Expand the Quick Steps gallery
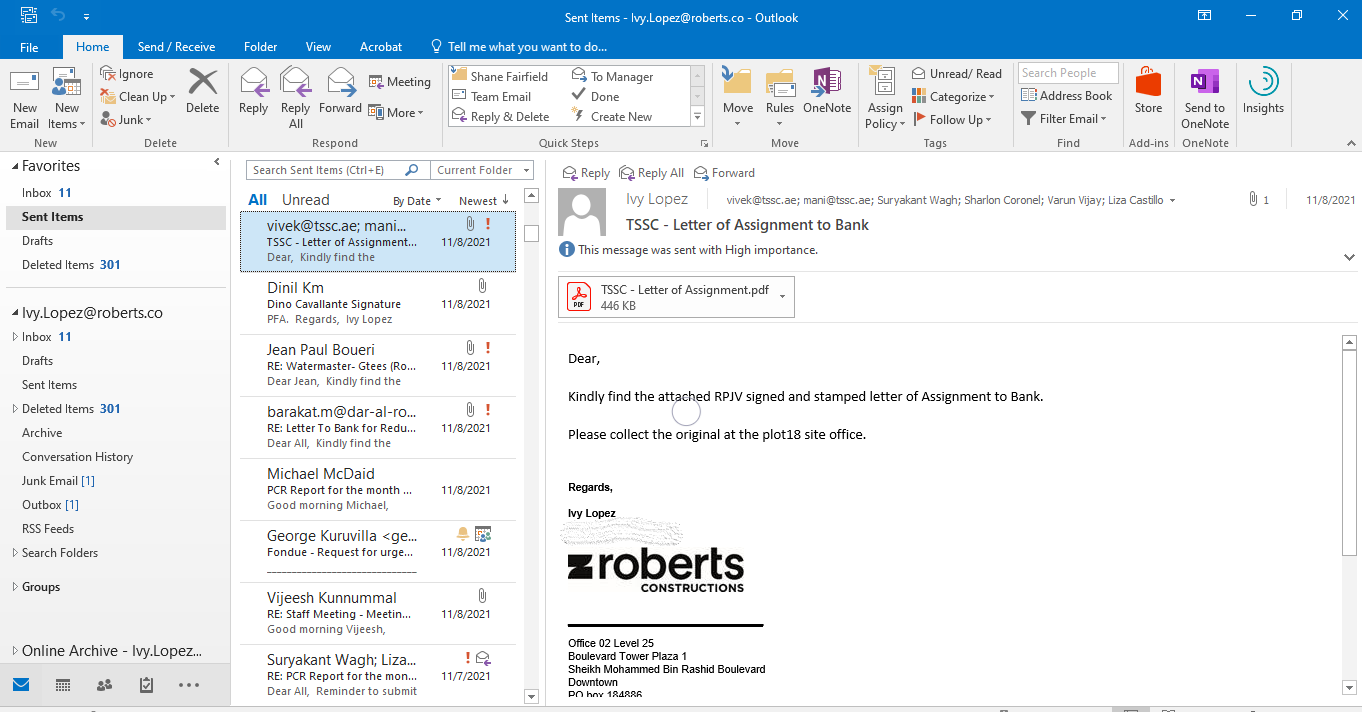 click(x=698, y=118)
